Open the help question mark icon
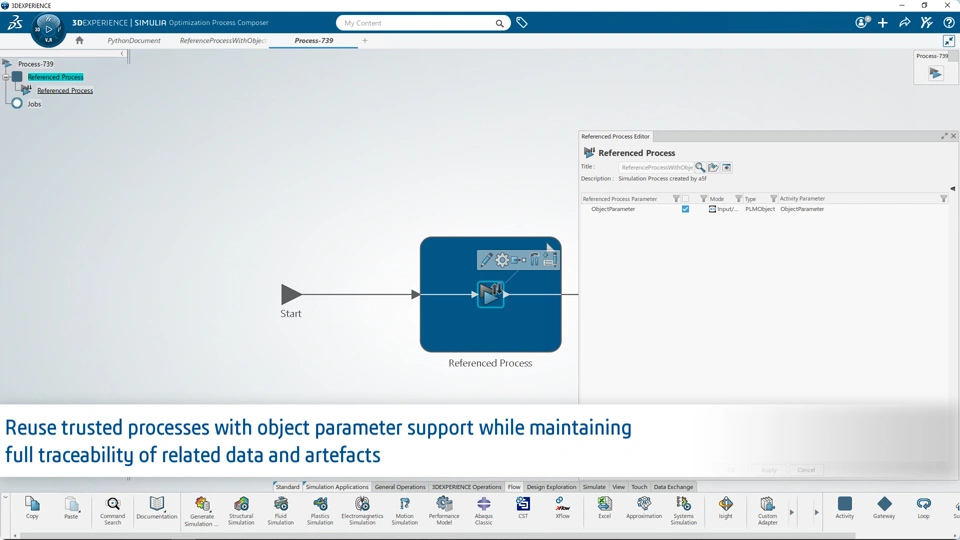Image resolution: width=960 pixels, height=540 pixels. (948, 23)
